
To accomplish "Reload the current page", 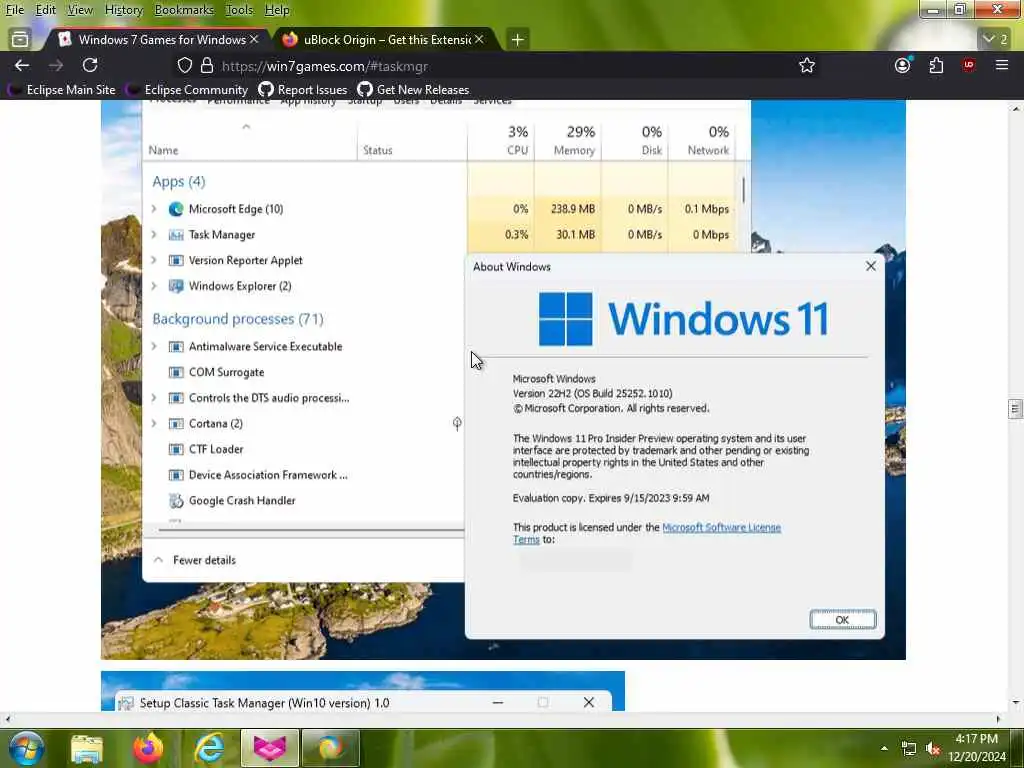I will click(90, 65).
